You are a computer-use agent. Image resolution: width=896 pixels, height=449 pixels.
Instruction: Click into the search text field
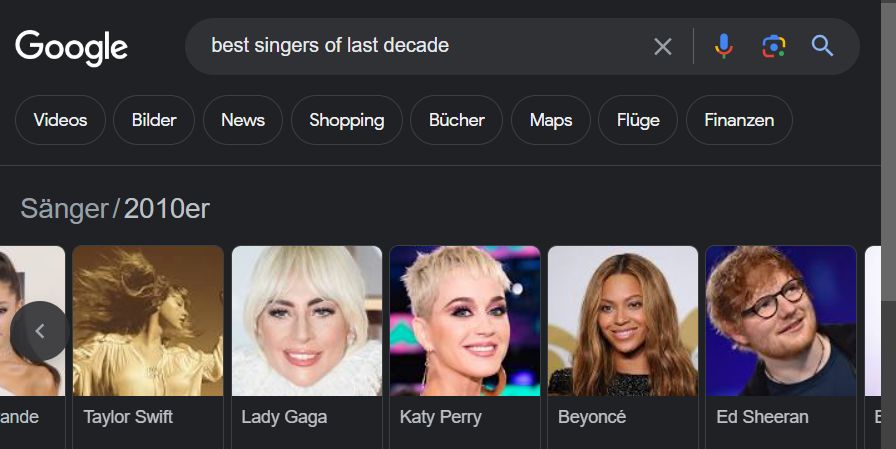pyautogui.click(x=420, y=46)
